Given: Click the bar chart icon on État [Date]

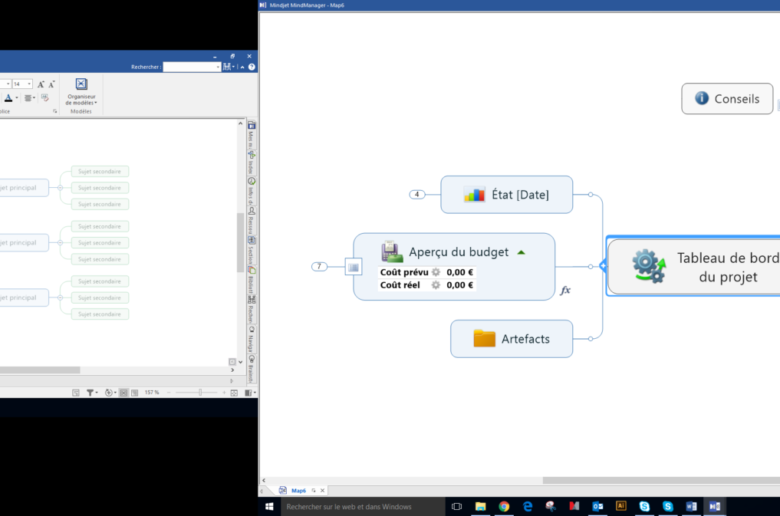Looking at the screenshot, I should tap(474, 195).
